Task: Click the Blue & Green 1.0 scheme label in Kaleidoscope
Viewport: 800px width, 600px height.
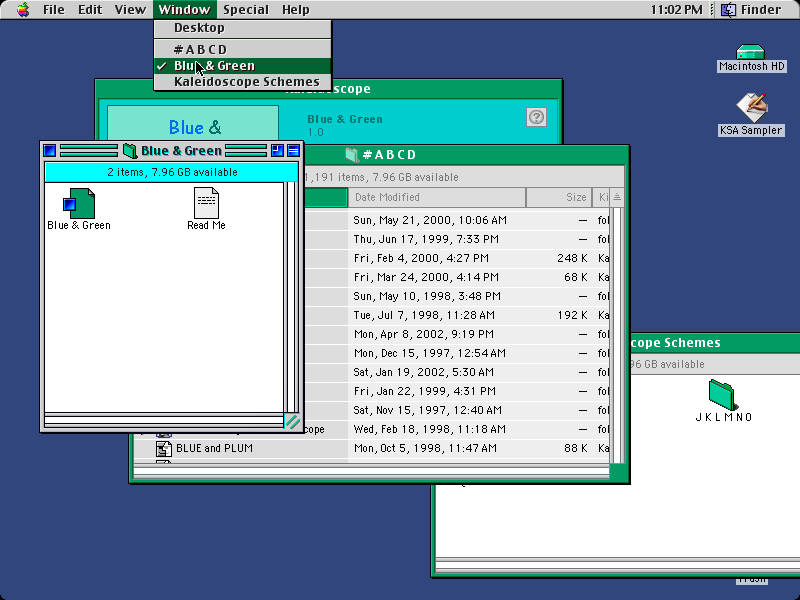Action: [x=344, y=125]
